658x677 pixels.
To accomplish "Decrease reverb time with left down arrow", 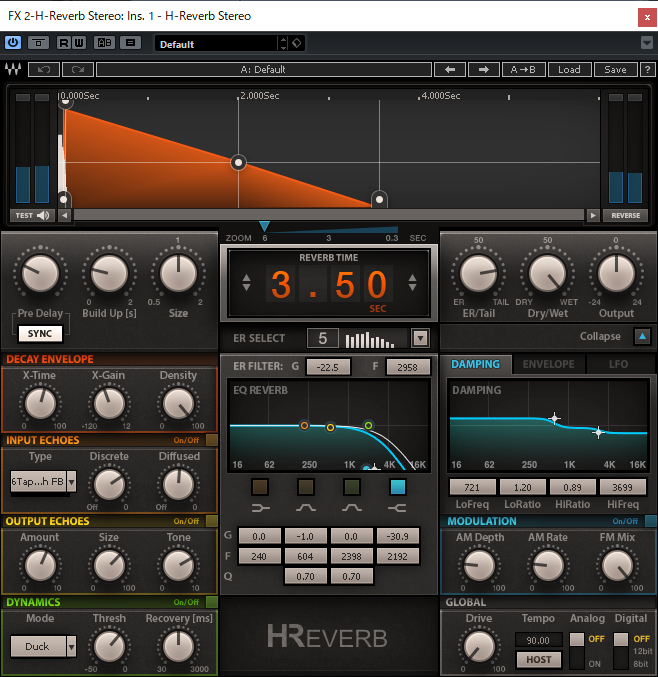I will pos(247,287).
